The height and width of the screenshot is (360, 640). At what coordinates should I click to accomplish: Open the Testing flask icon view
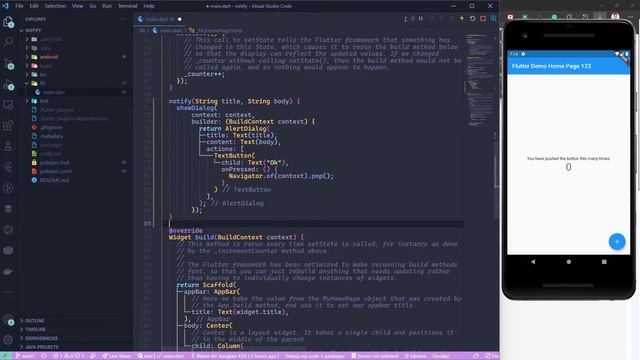pos(8,147)
